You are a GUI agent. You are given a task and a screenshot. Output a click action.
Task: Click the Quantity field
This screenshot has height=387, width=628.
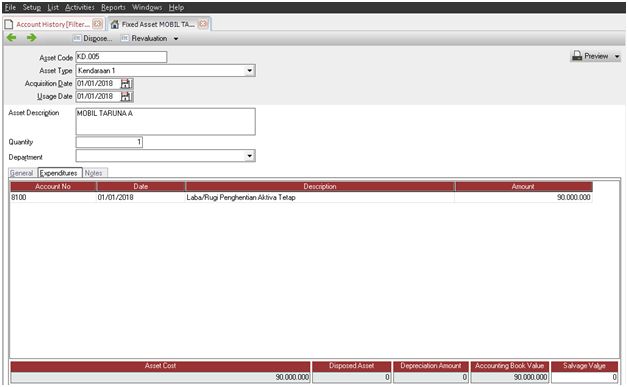pyautogui.click(x=109, y=142)
